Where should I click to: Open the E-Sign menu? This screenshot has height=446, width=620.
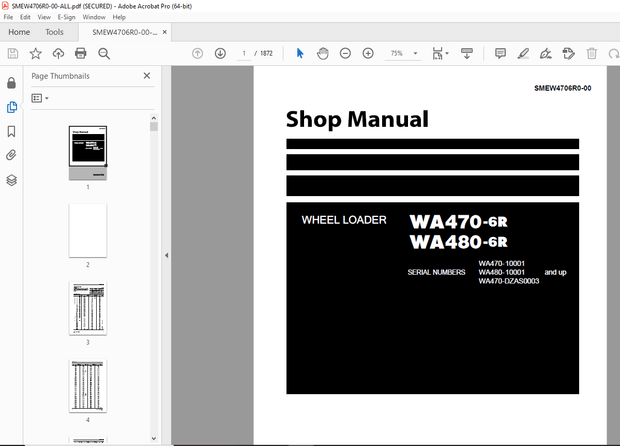click(x=66, y=17)
